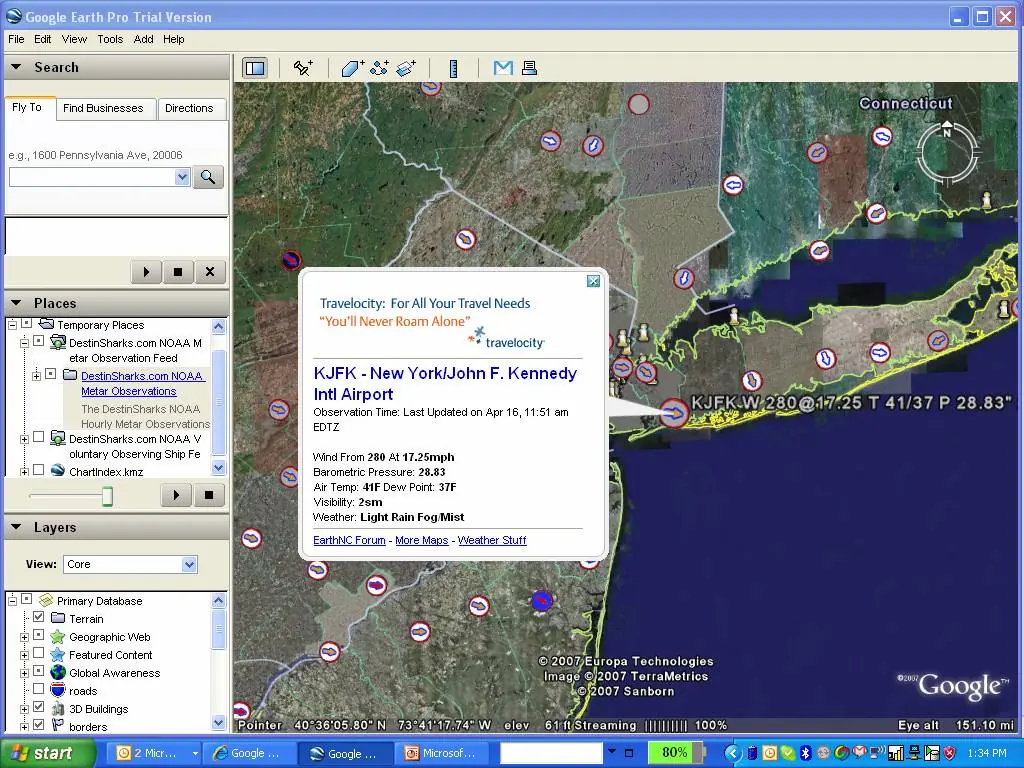This screenshot has width=1024, height=768.
Task: Follow the More Maps link
Action: click(x=422, y=540)
